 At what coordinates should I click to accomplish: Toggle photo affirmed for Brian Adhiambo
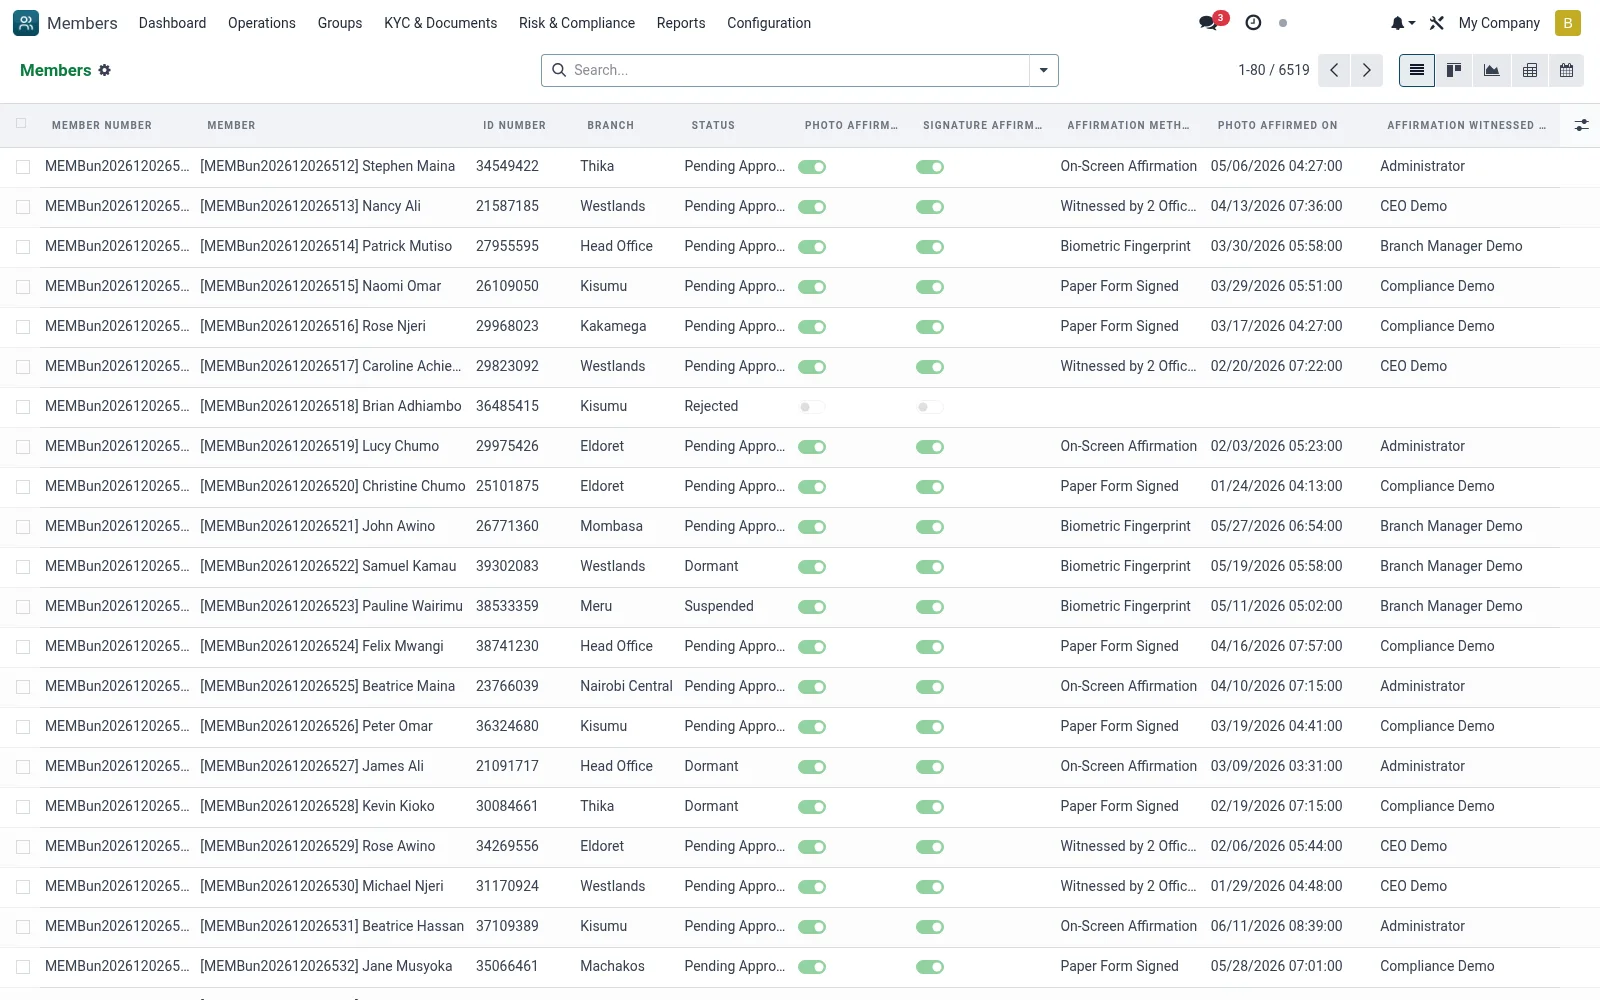pos(812,407)
